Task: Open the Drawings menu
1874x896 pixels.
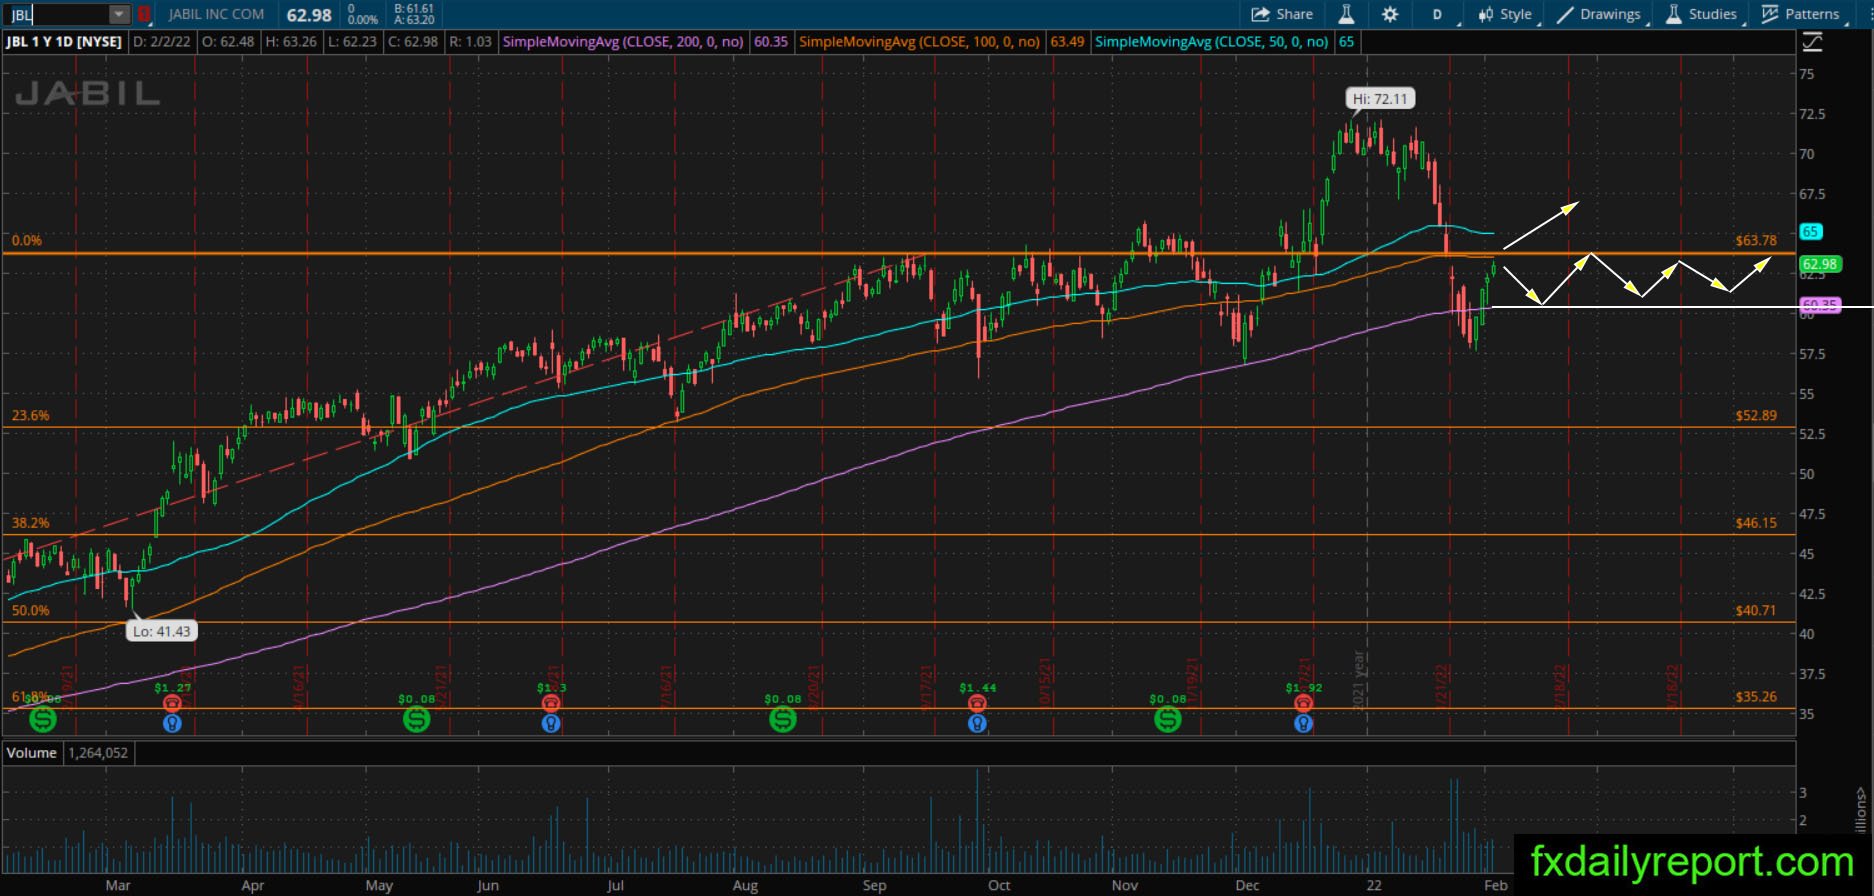Action: [1599, 14]
